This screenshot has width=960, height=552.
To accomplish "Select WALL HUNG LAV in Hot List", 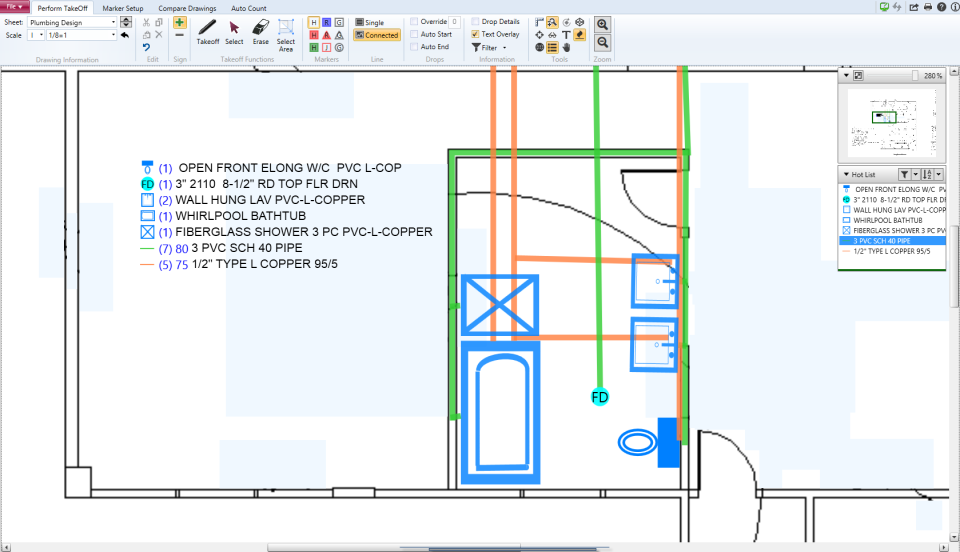I will (893, 210).
